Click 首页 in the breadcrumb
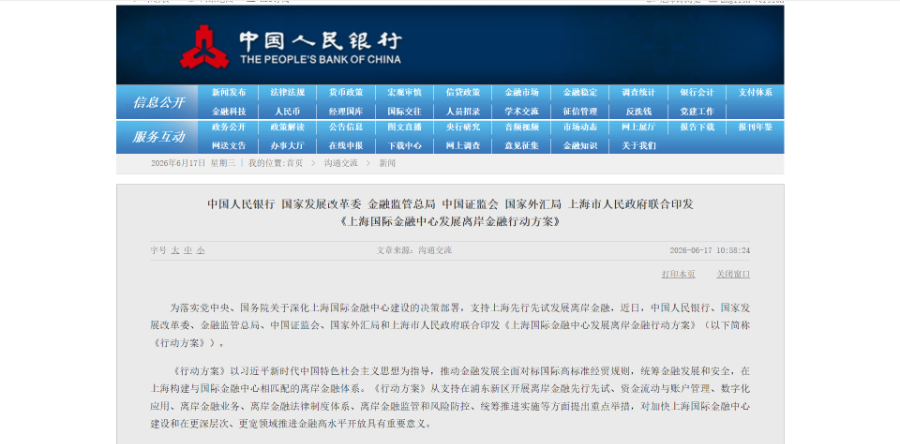Screen dimensions: 900x444 294,163
